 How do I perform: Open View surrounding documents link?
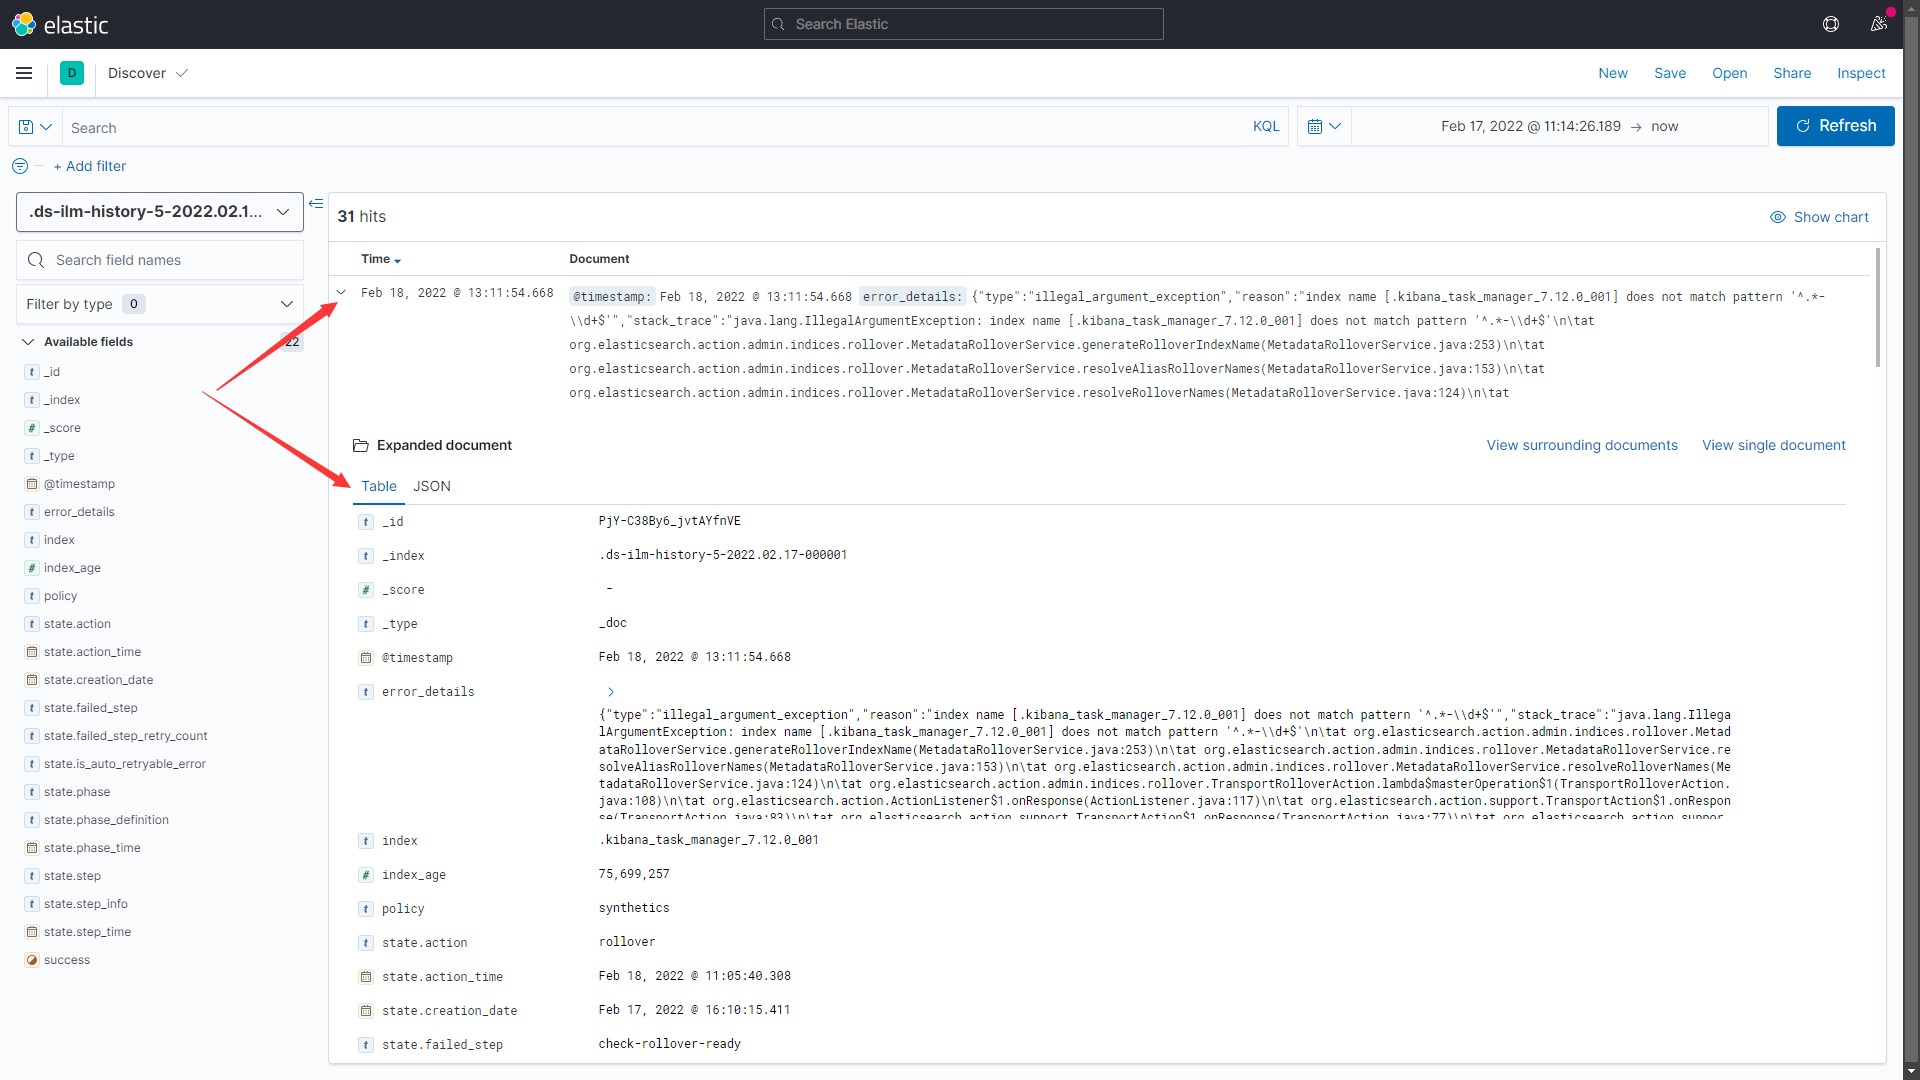click(1582, 446)
